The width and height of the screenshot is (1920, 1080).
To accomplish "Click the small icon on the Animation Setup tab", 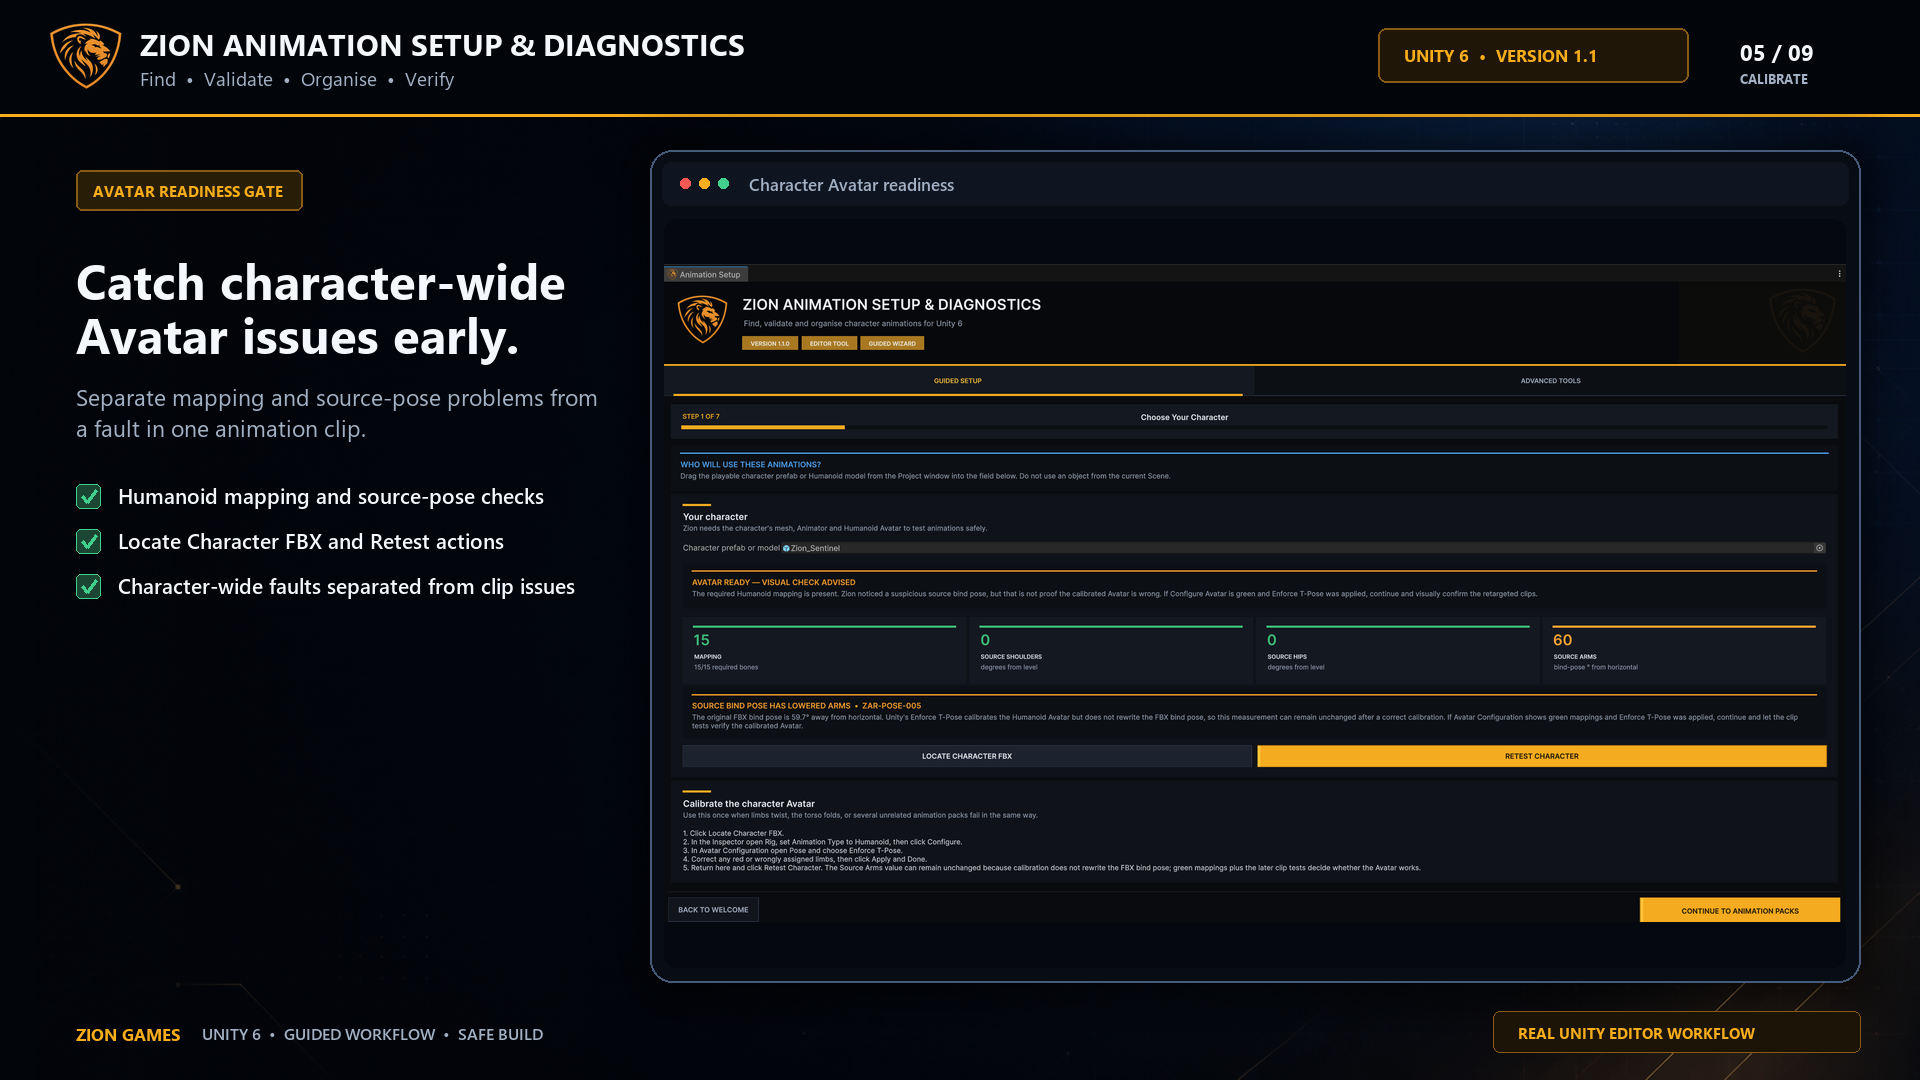I will (x=673, y=274).
